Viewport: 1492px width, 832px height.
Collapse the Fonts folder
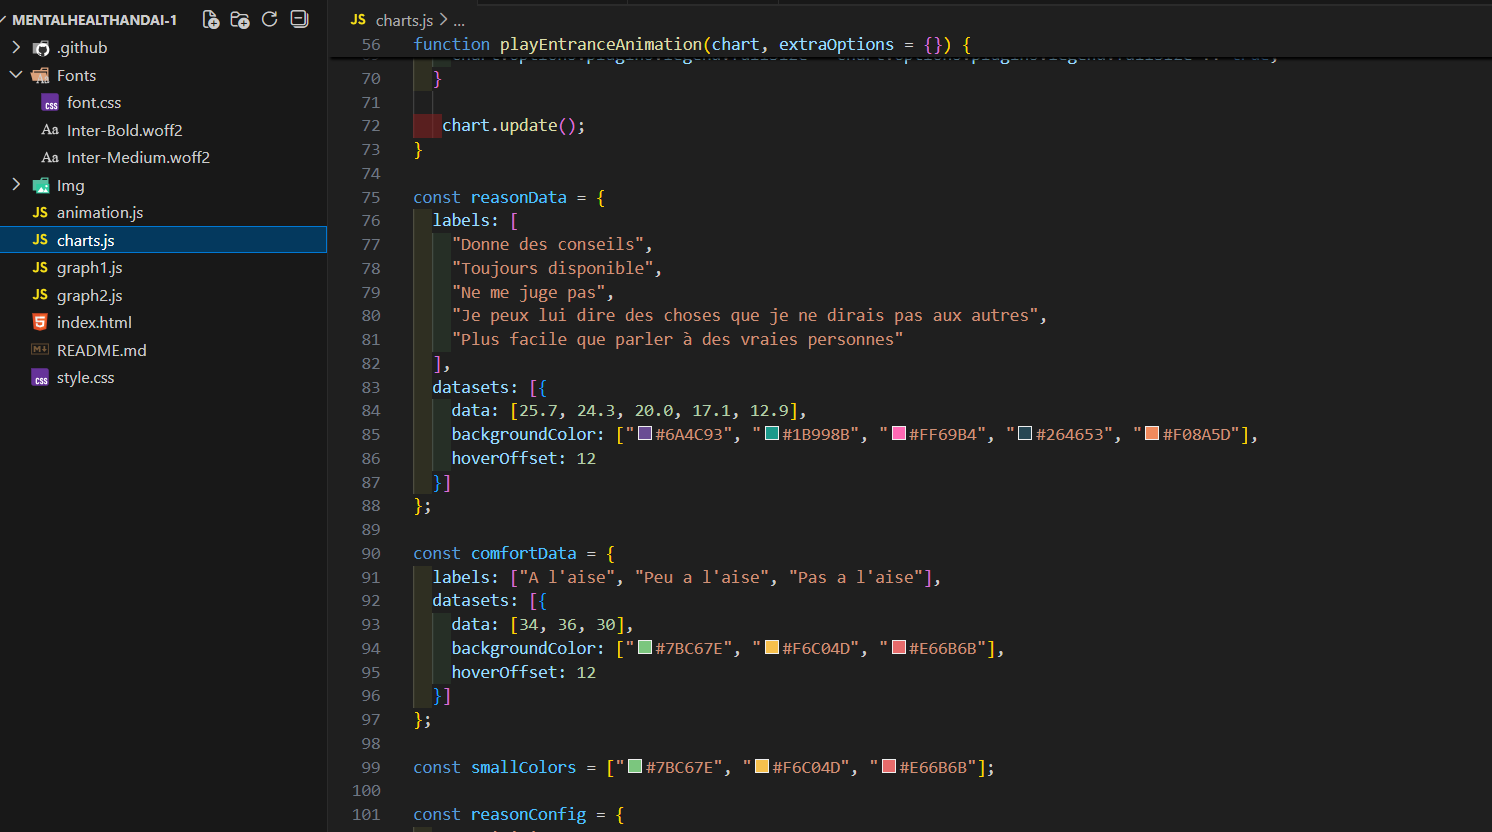16,75
